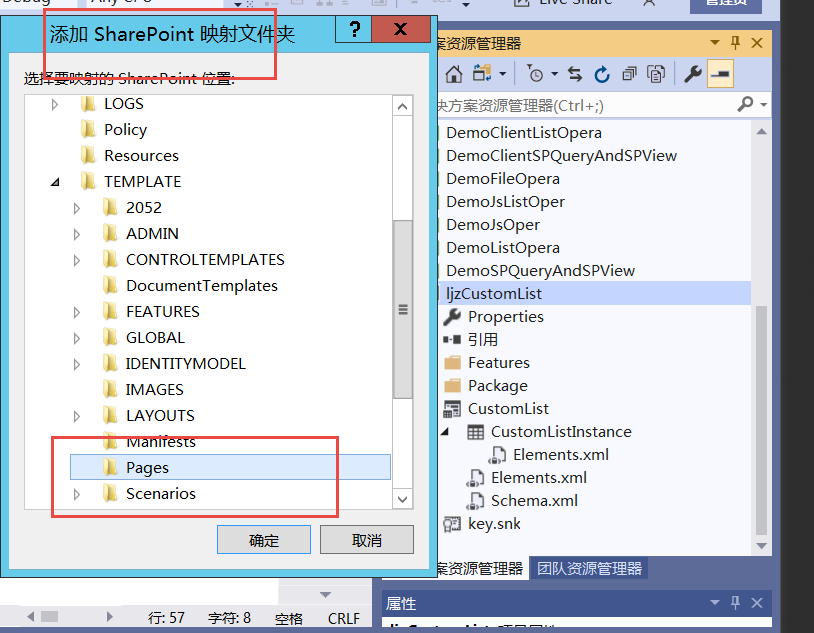814x633 pixels.
Task: Open the Properties panel options dropdown
Action: coord(715,602)
